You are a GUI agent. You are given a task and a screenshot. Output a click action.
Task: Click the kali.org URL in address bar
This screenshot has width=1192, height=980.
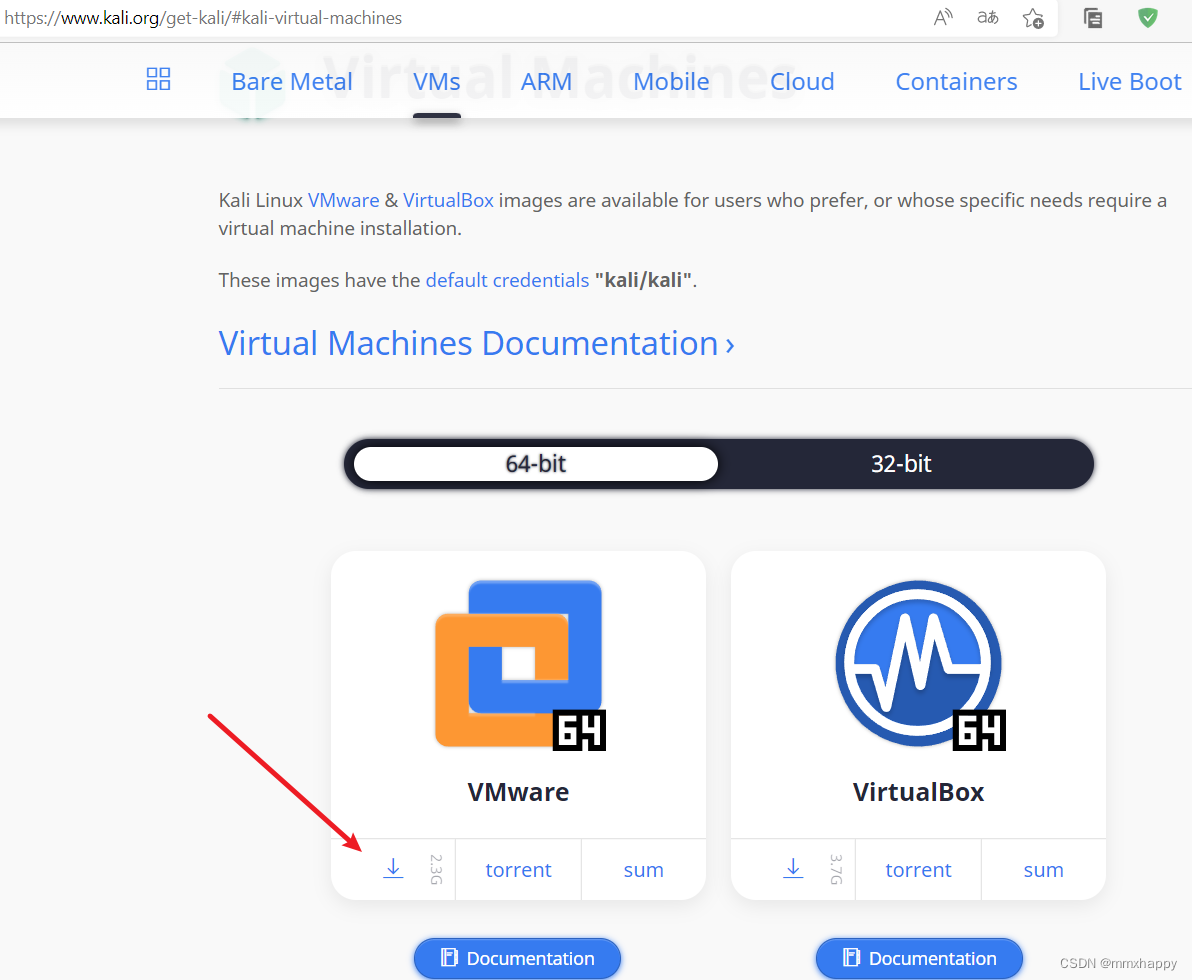coord(203,17)
